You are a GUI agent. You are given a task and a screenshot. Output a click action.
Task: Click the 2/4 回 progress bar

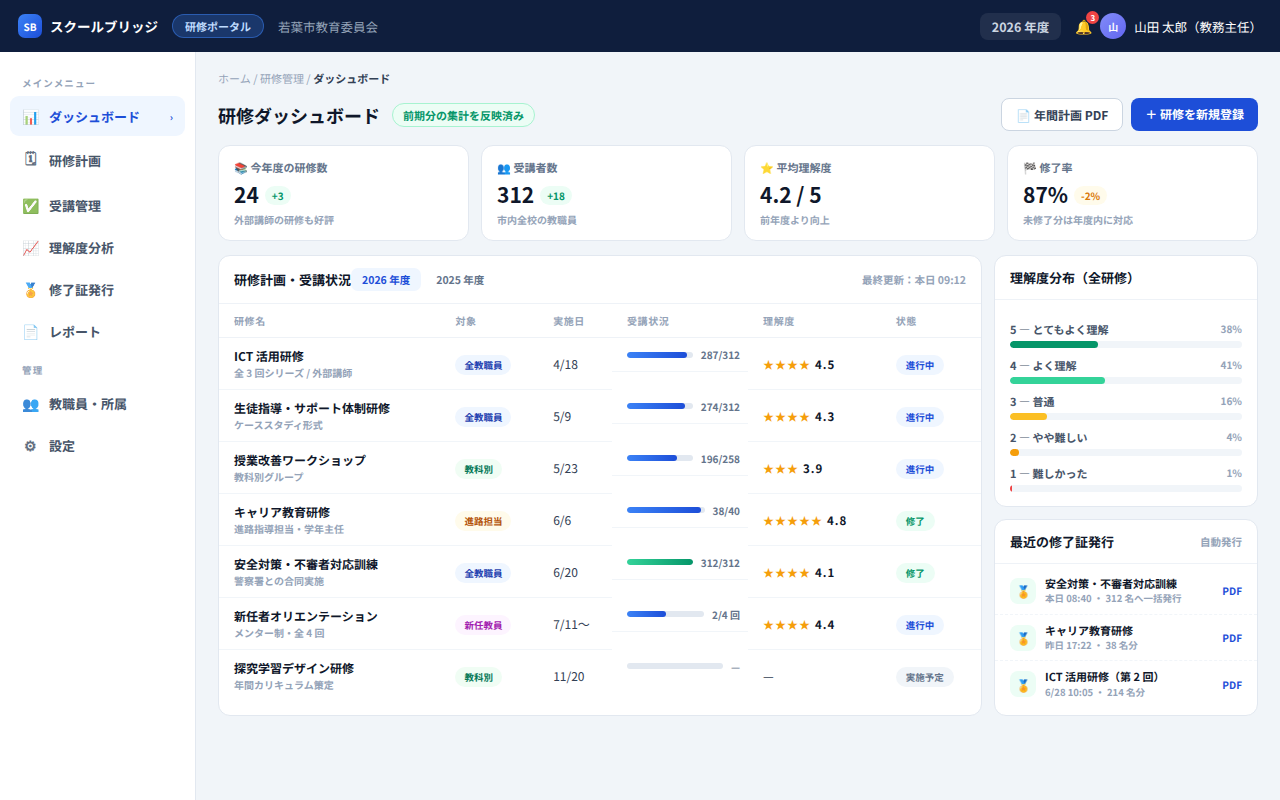click(x=666, y=614)
